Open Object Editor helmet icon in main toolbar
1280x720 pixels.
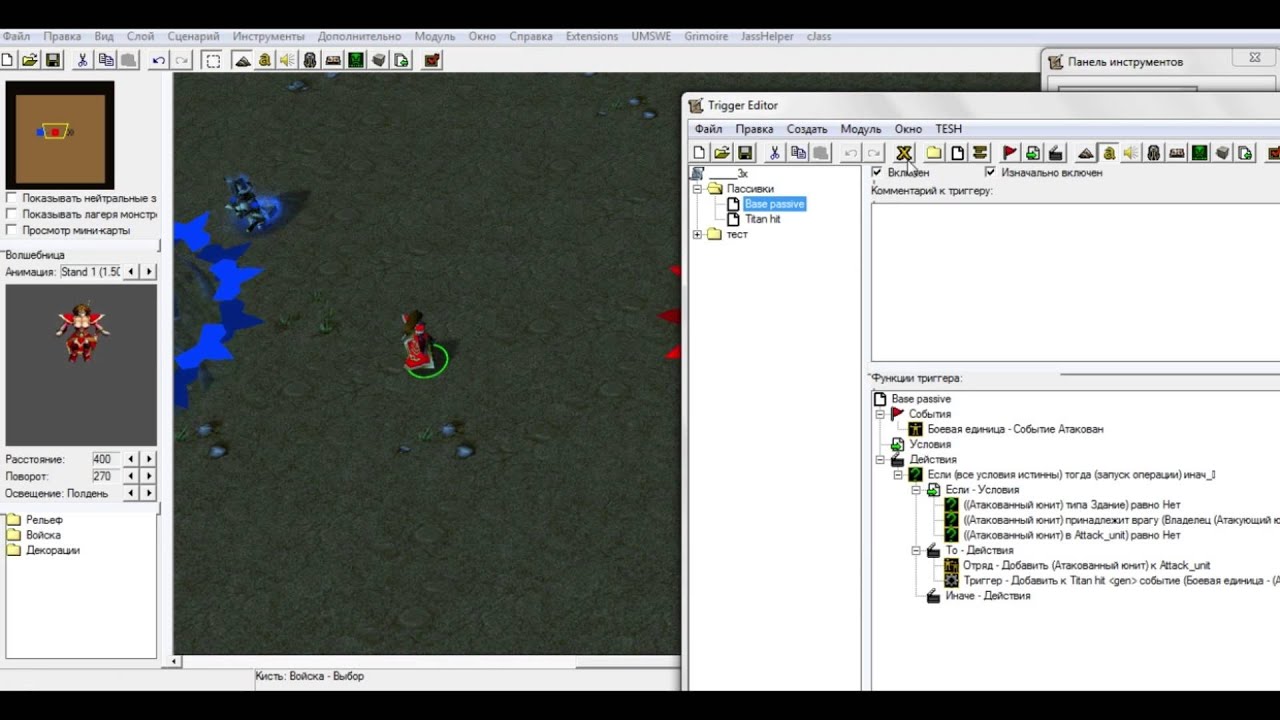click(310, 60)
